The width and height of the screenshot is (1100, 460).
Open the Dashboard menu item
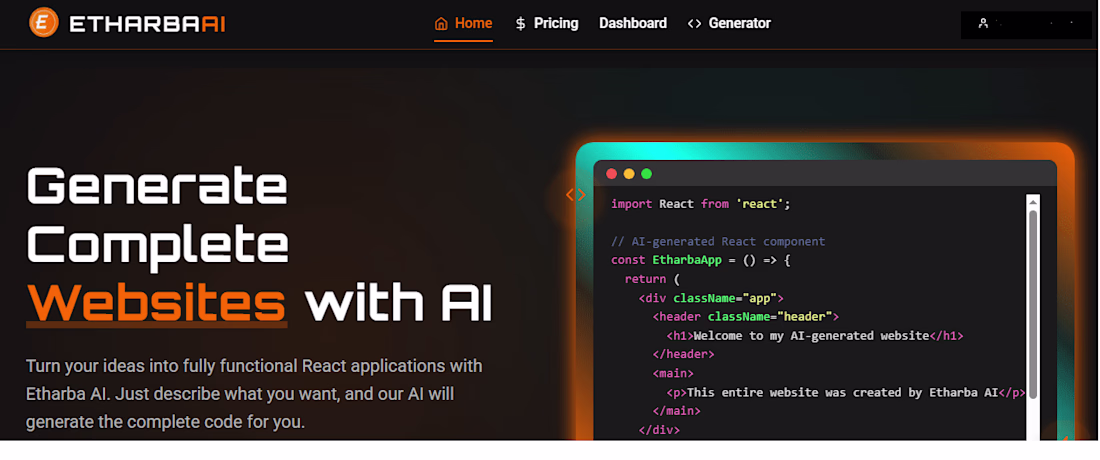click(633, 23)
